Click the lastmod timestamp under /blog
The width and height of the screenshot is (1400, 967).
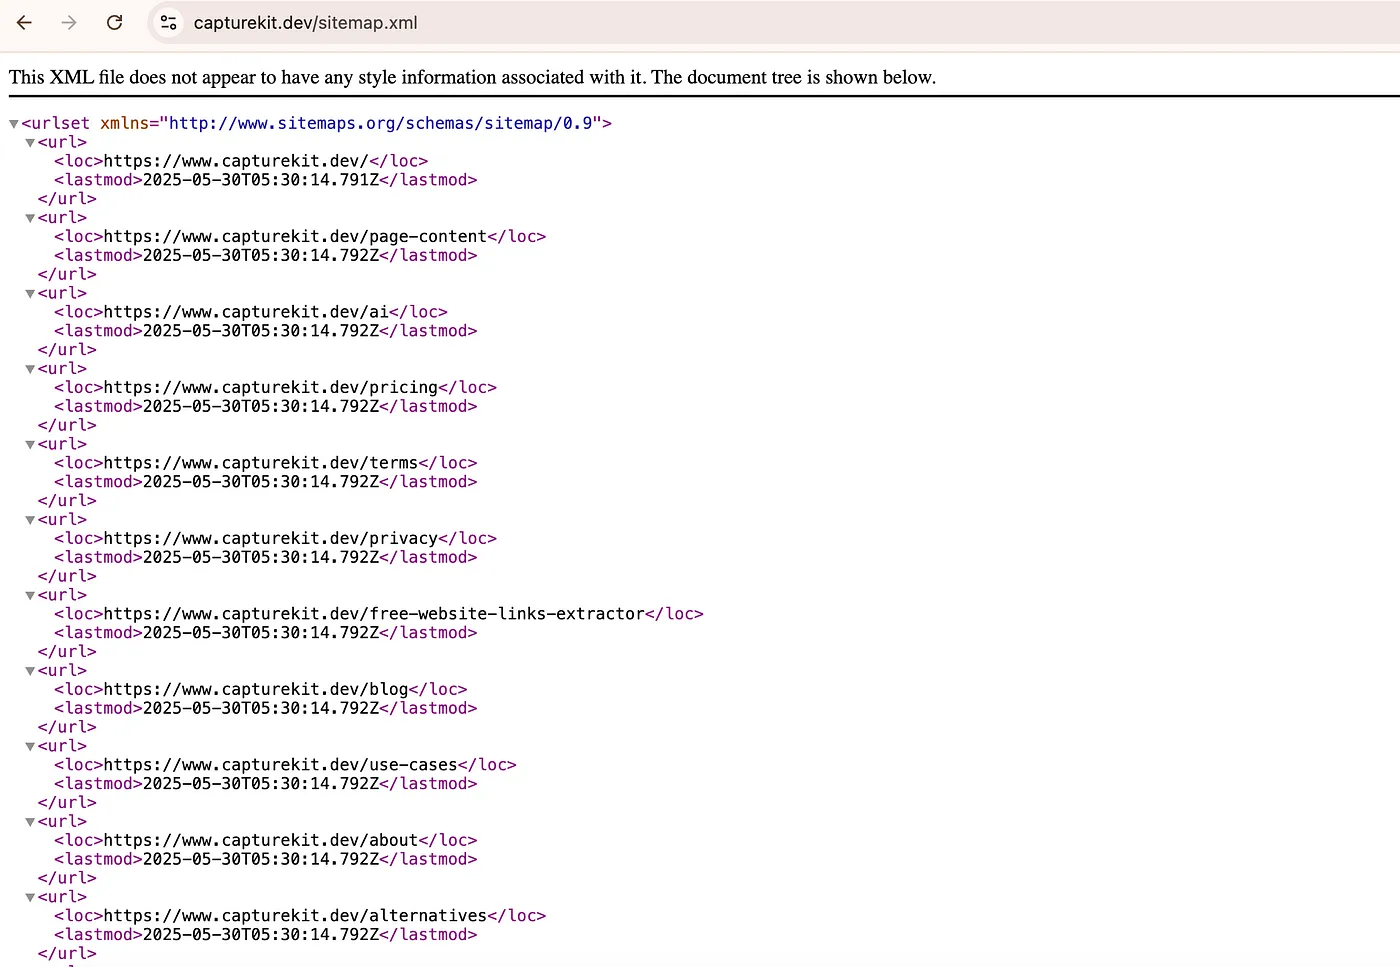pos(261,709)
